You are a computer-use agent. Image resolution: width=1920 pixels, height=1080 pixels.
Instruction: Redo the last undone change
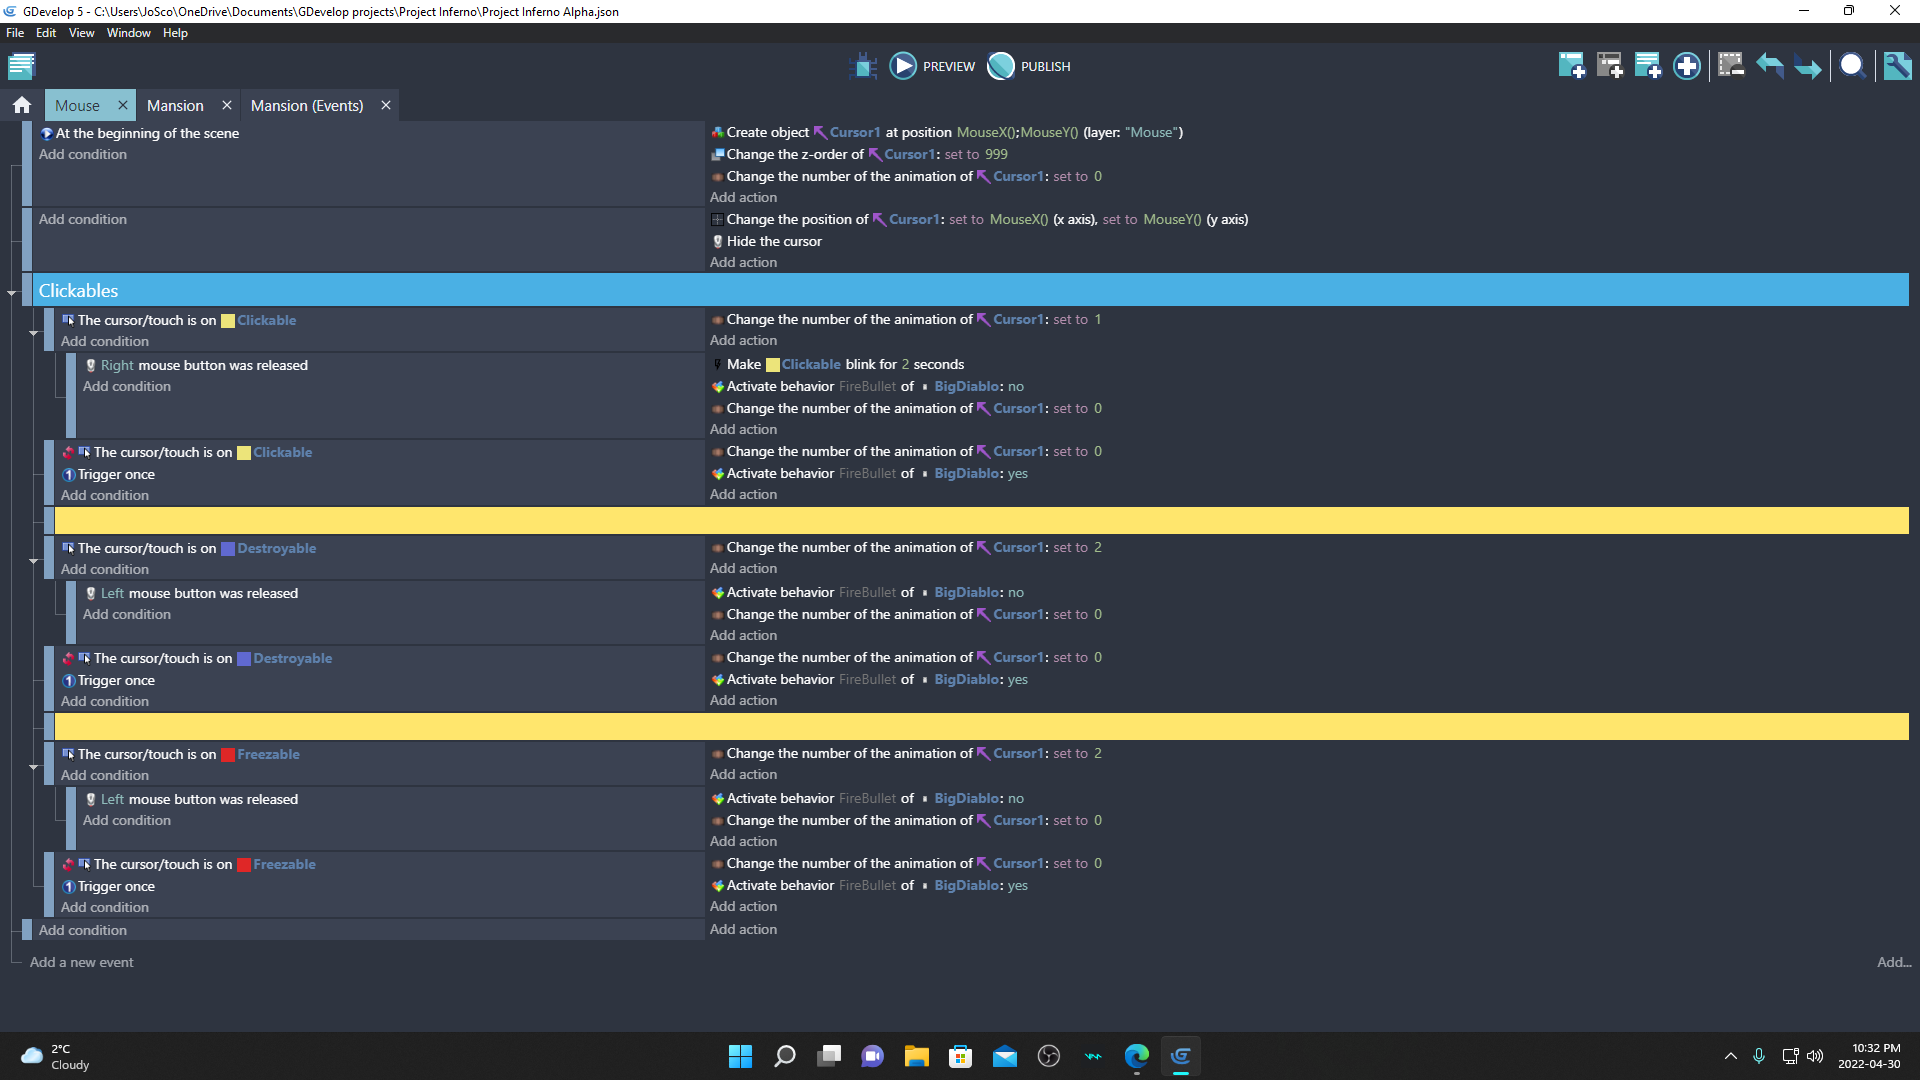1807,66
